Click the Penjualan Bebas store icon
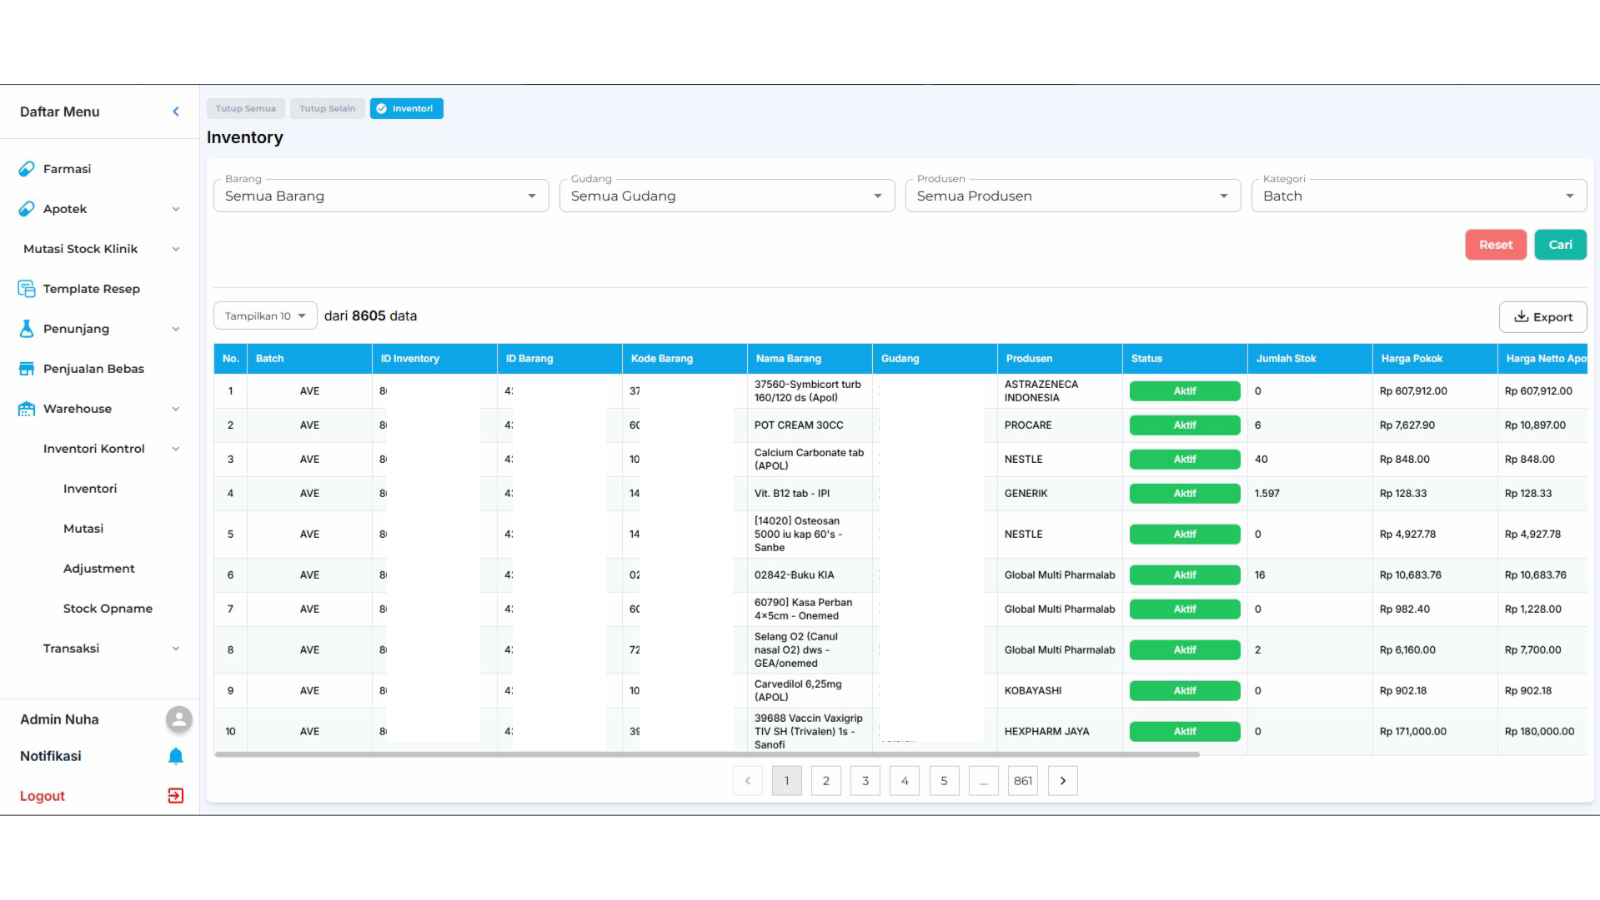Screen dimensions: 1600x900 pyautogui.click(x=27, y=369)
